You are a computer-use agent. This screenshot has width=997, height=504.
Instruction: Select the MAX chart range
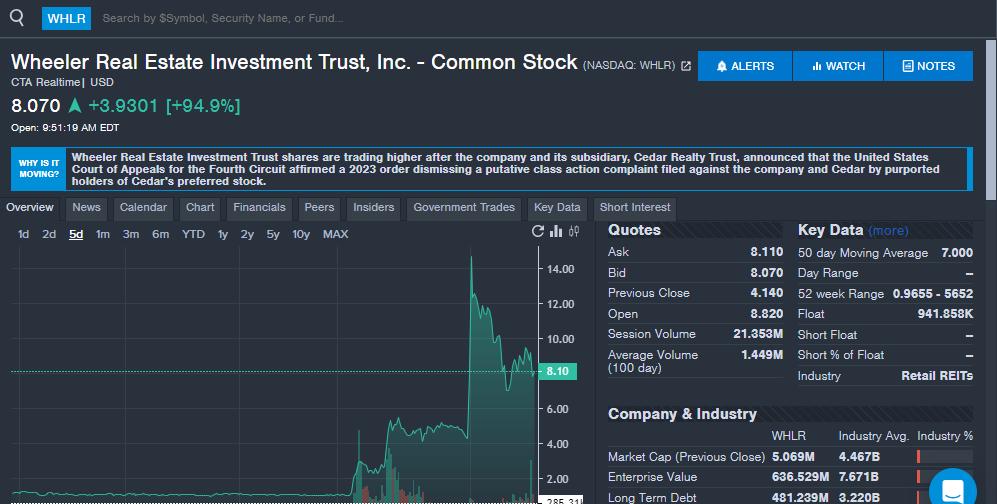pos(335,235)
